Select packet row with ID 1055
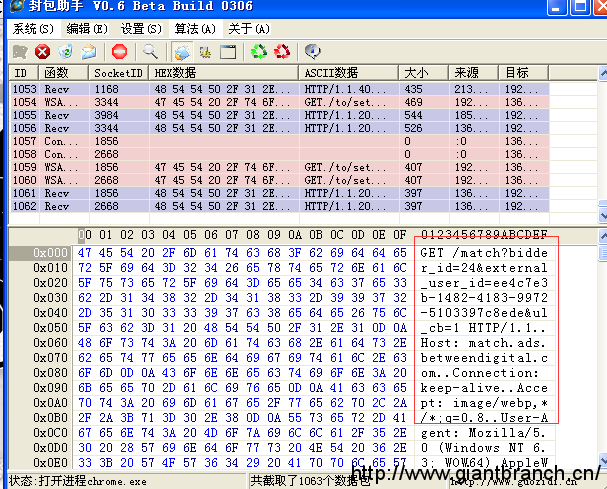Viewport: 607px width, 489px height. 279,115
